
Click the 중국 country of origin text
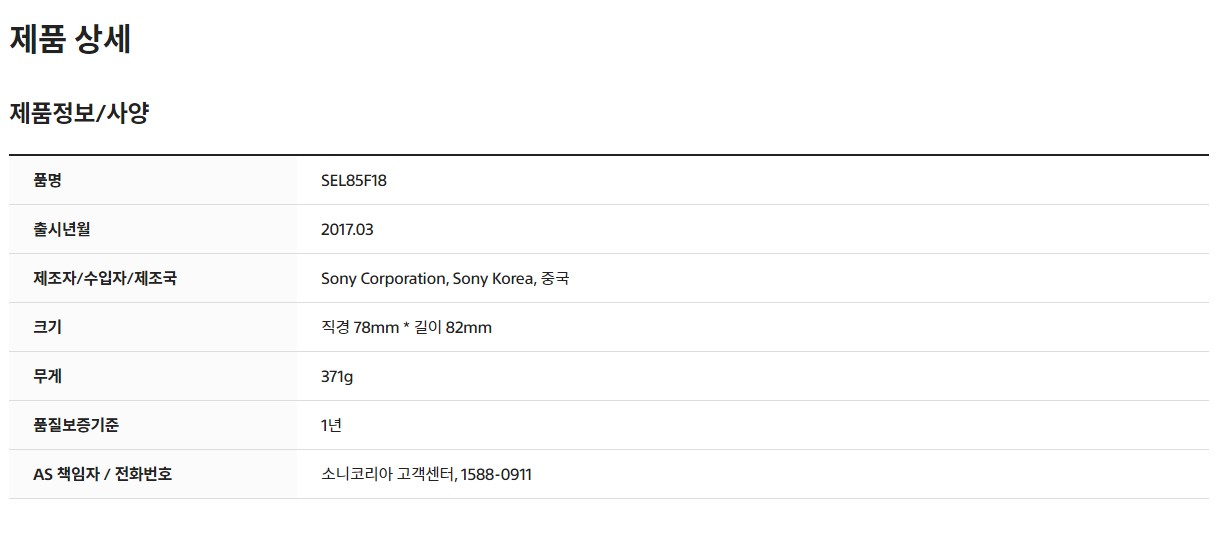(555, 278)
